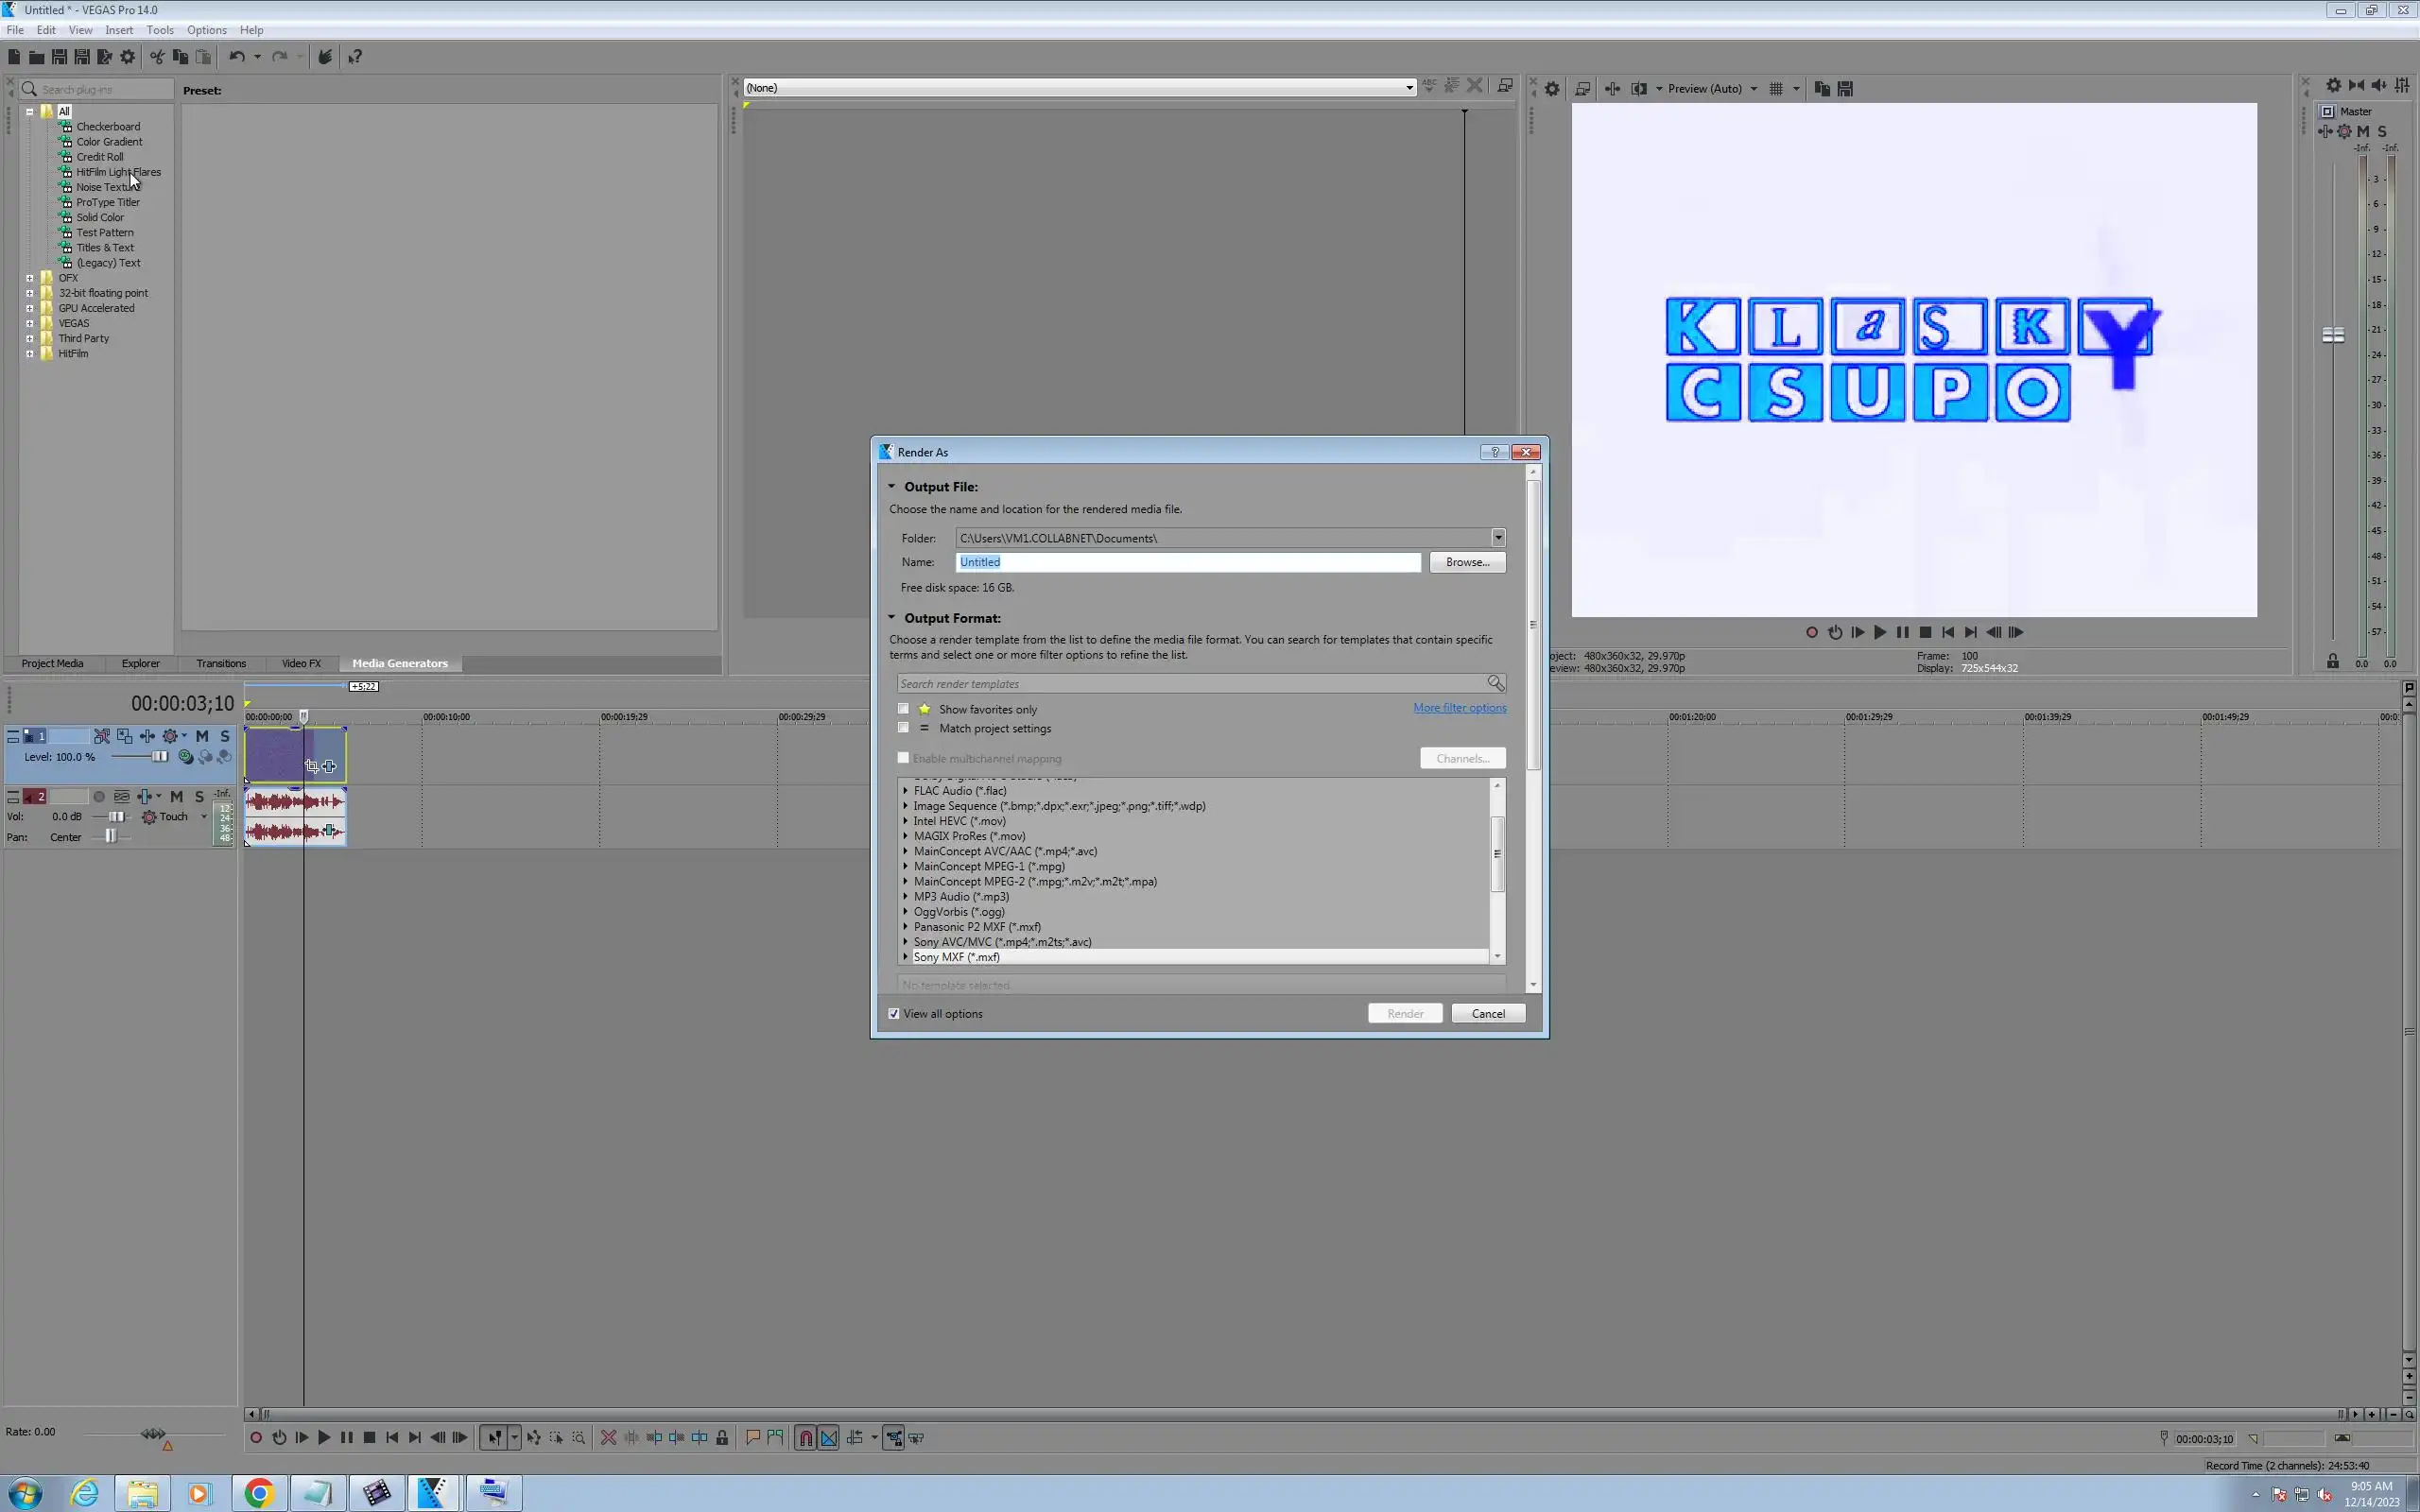Click the What's This help cursor icon

click(355, 57)
